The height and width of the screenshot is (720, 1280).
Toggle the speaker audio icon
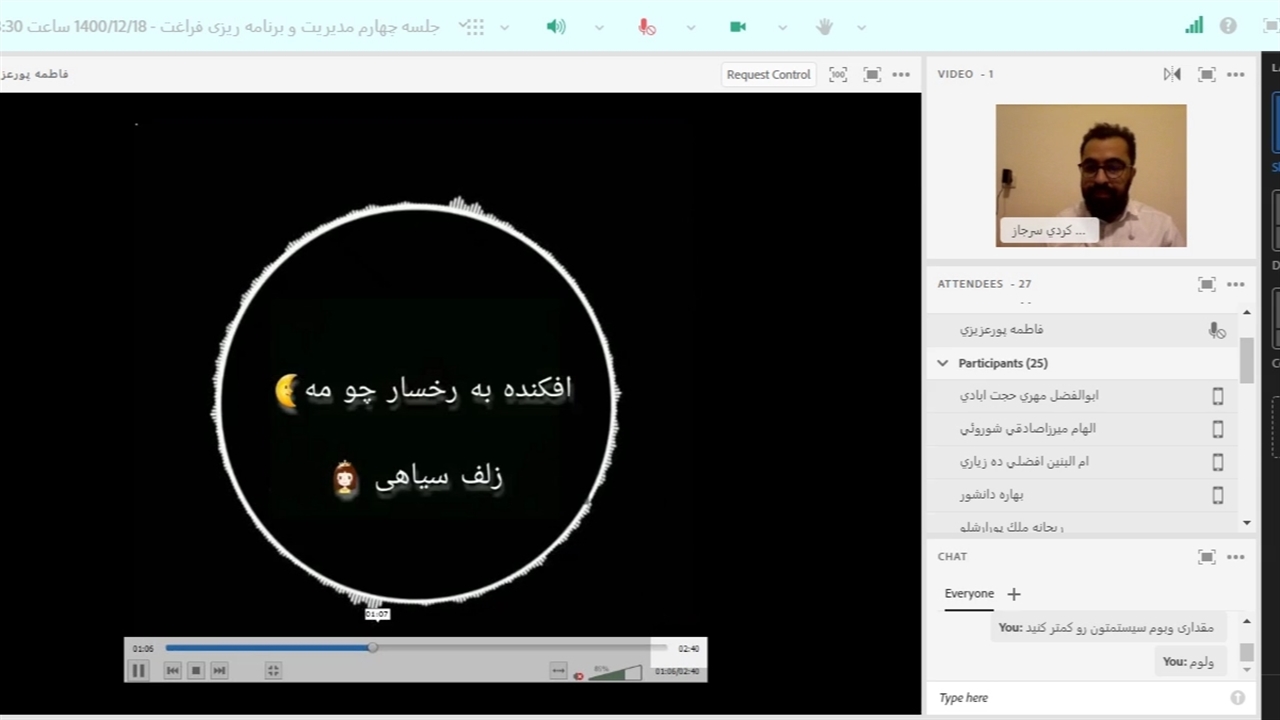[x=556, y=27]
